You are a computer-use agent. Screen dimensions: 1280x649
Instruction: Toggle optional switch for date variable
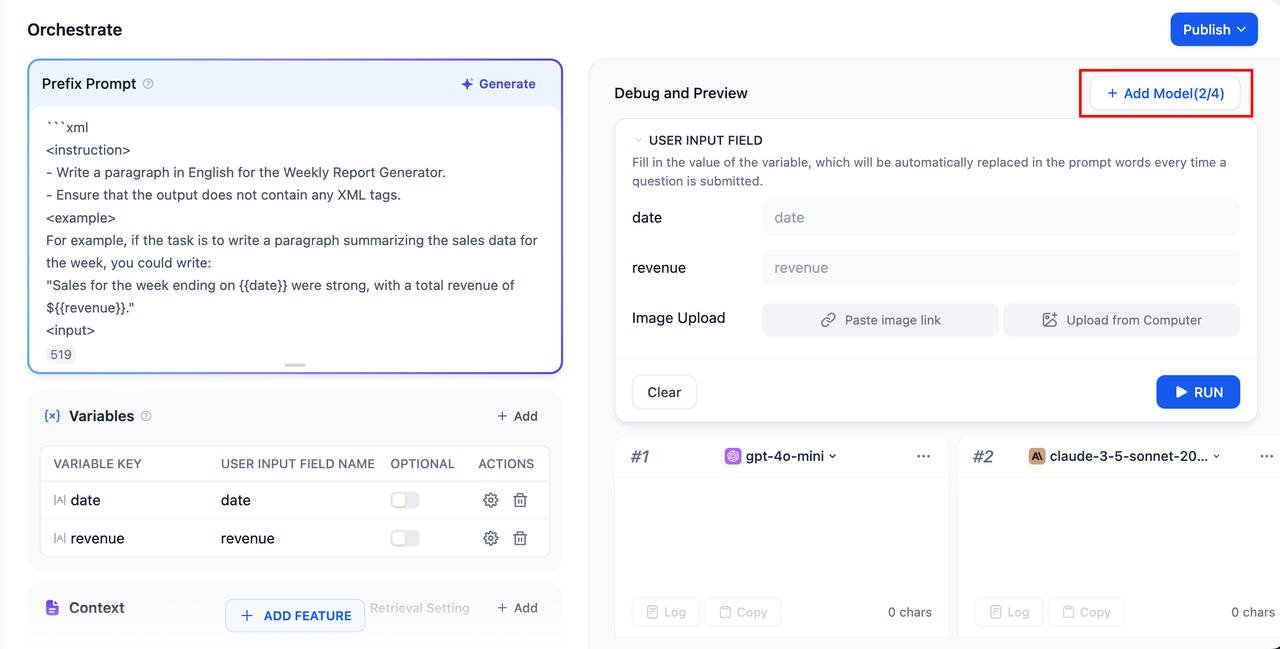405,500
